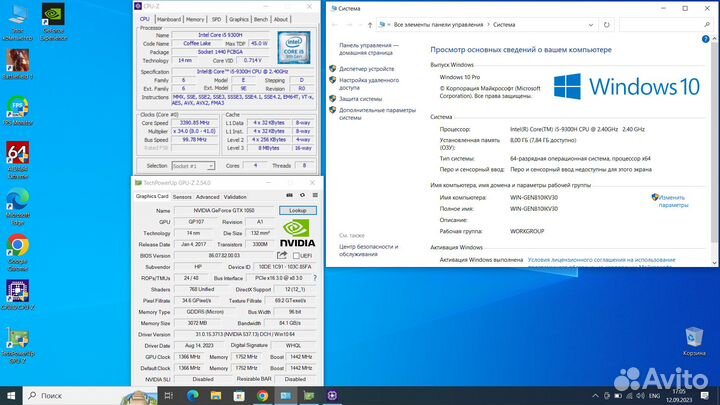Click the volume icon in system tray
The height and width of the screenshot is (405, 720).
(641, 395)
